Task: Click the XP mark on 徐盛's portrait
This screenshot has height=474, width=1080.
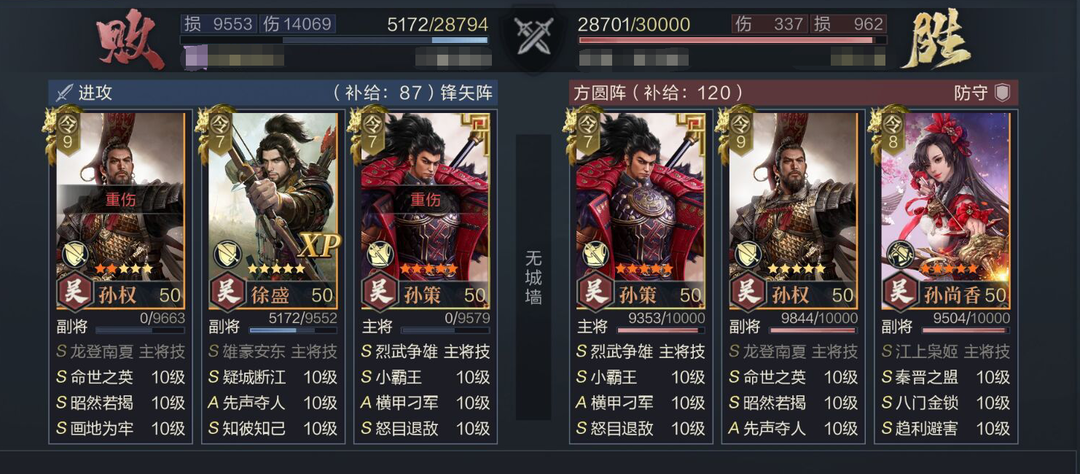Action: 319,245
